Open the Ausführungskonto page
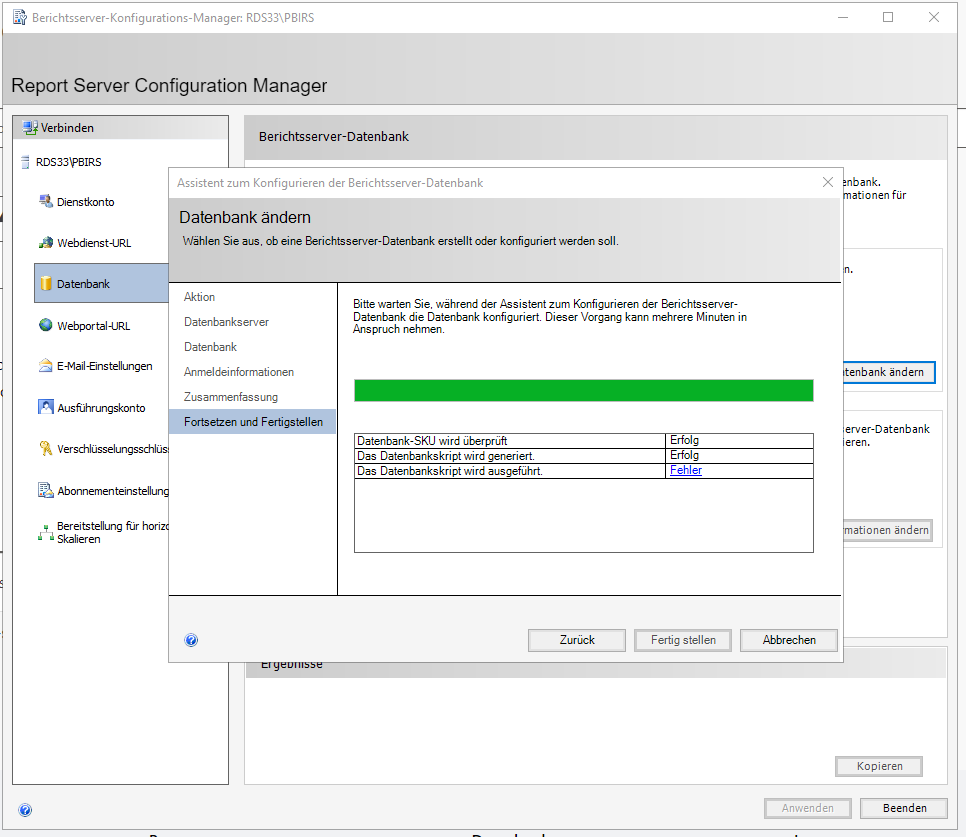This screenshot has height=837, width=966. coord(101,408)
